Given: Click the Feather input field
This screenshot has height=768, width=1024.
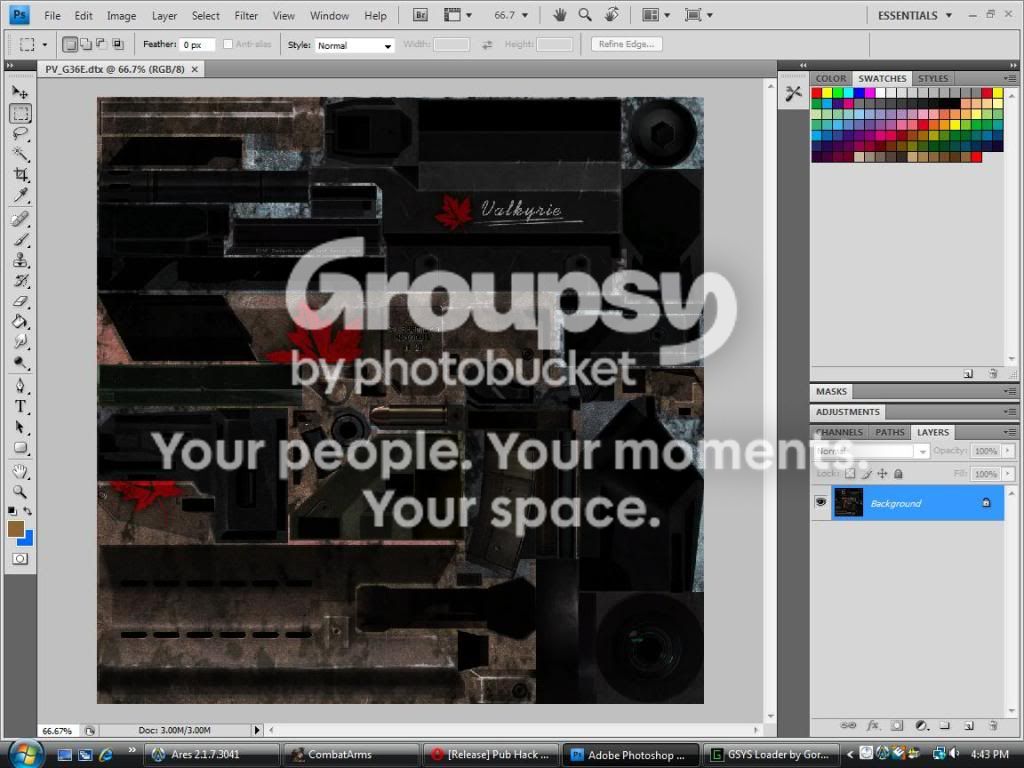Looking at the screenshot, I should (198, 45).
